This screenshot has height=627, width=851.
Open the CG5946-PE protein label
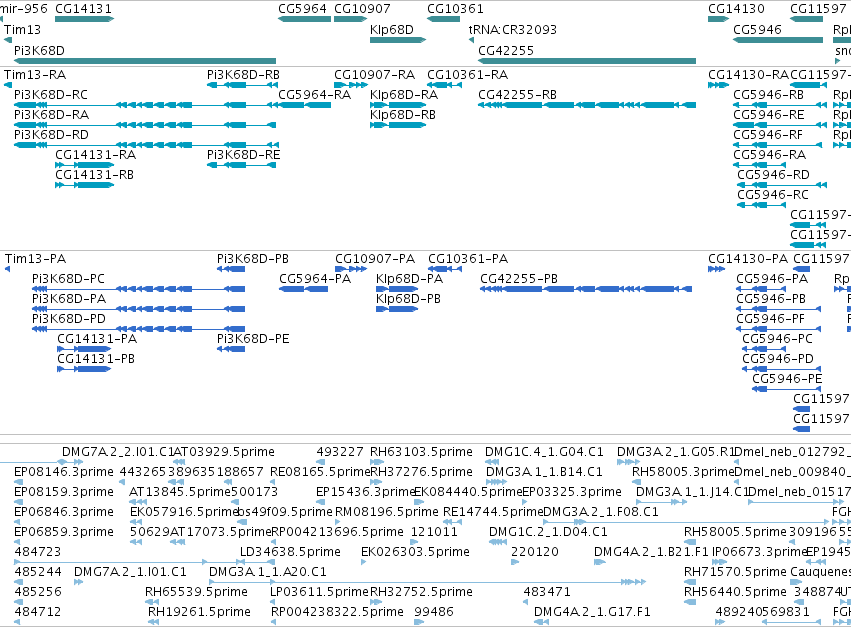(788, 379)
